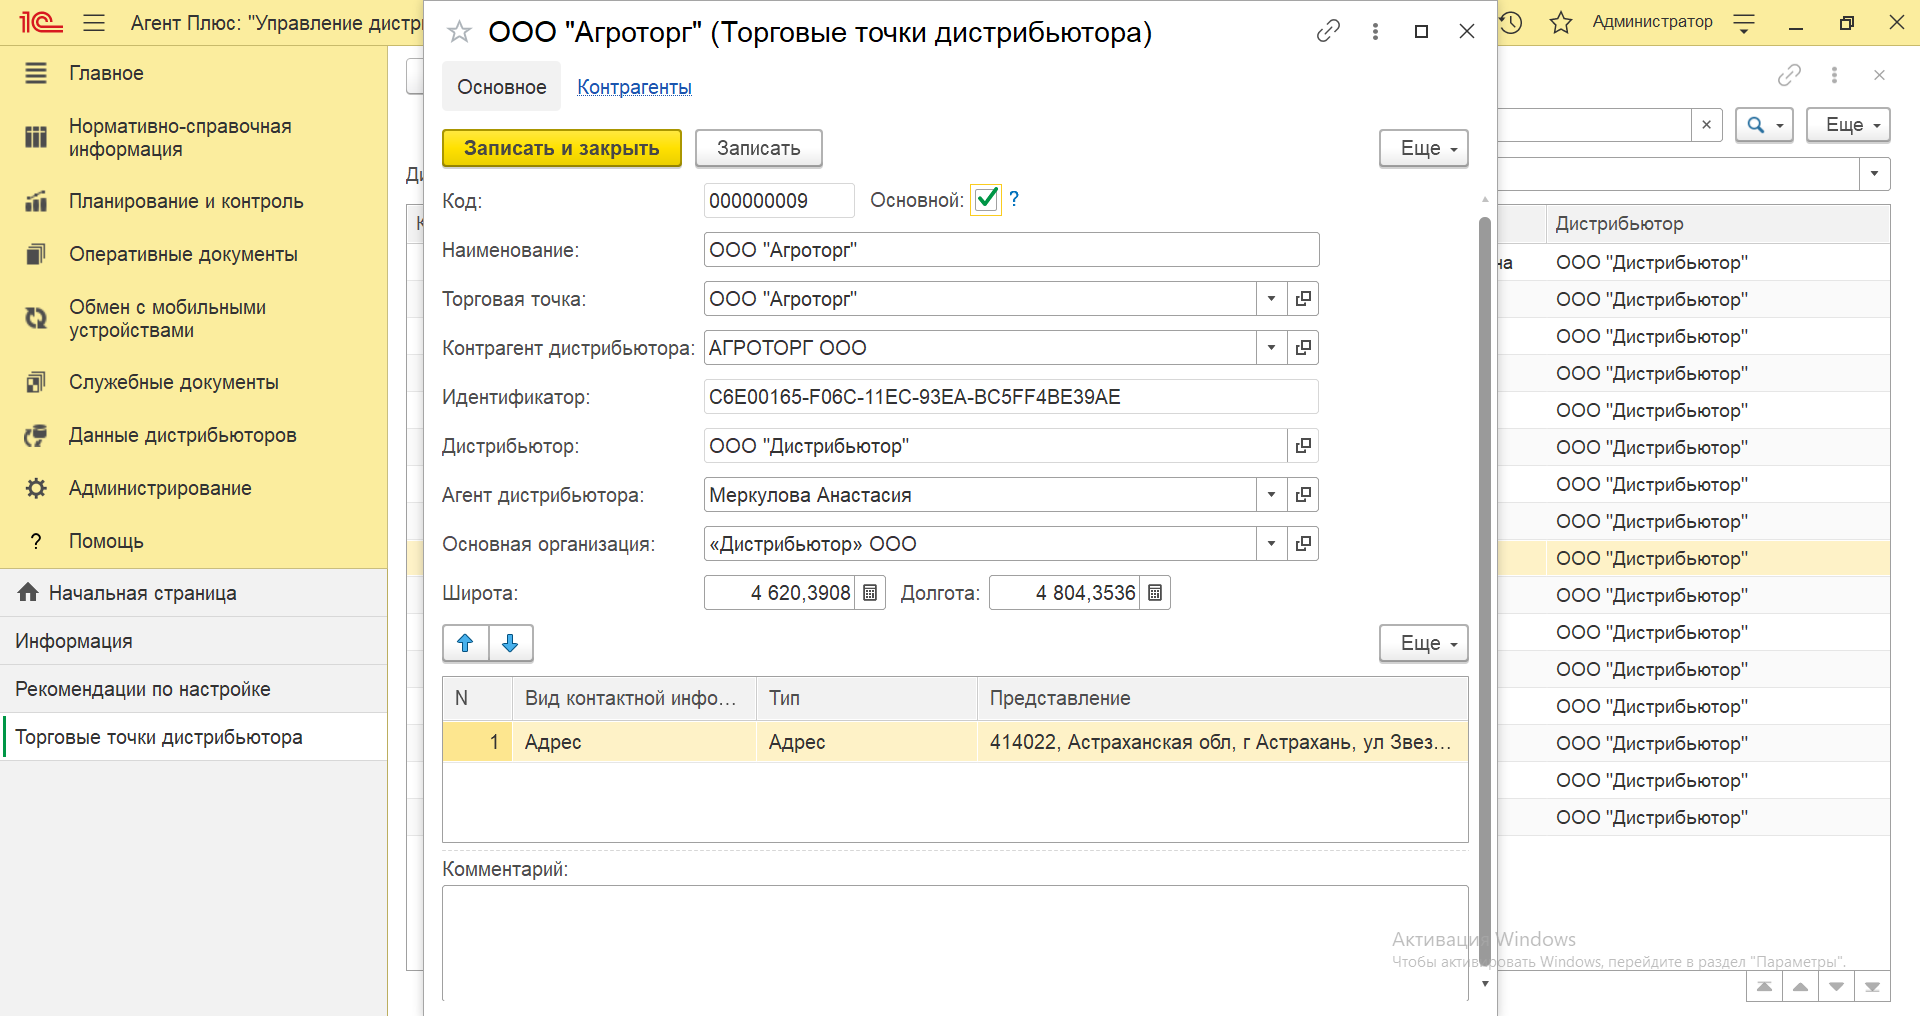Open Еще dropdown in background list window
This screenshot has width=1920, height=1016.
tap(1848, 125)
